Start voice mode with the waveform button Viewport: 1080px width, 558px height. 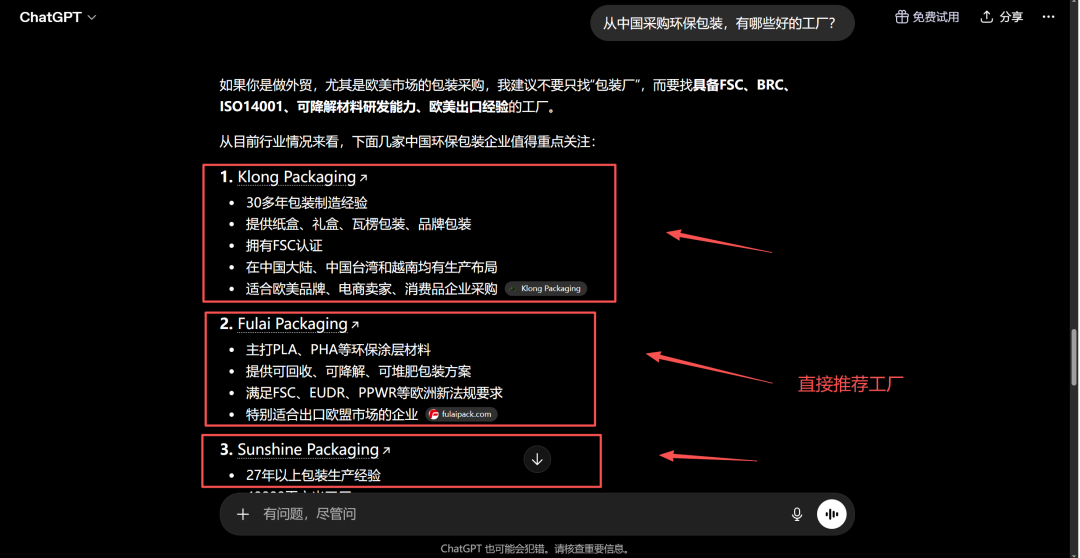832,514
